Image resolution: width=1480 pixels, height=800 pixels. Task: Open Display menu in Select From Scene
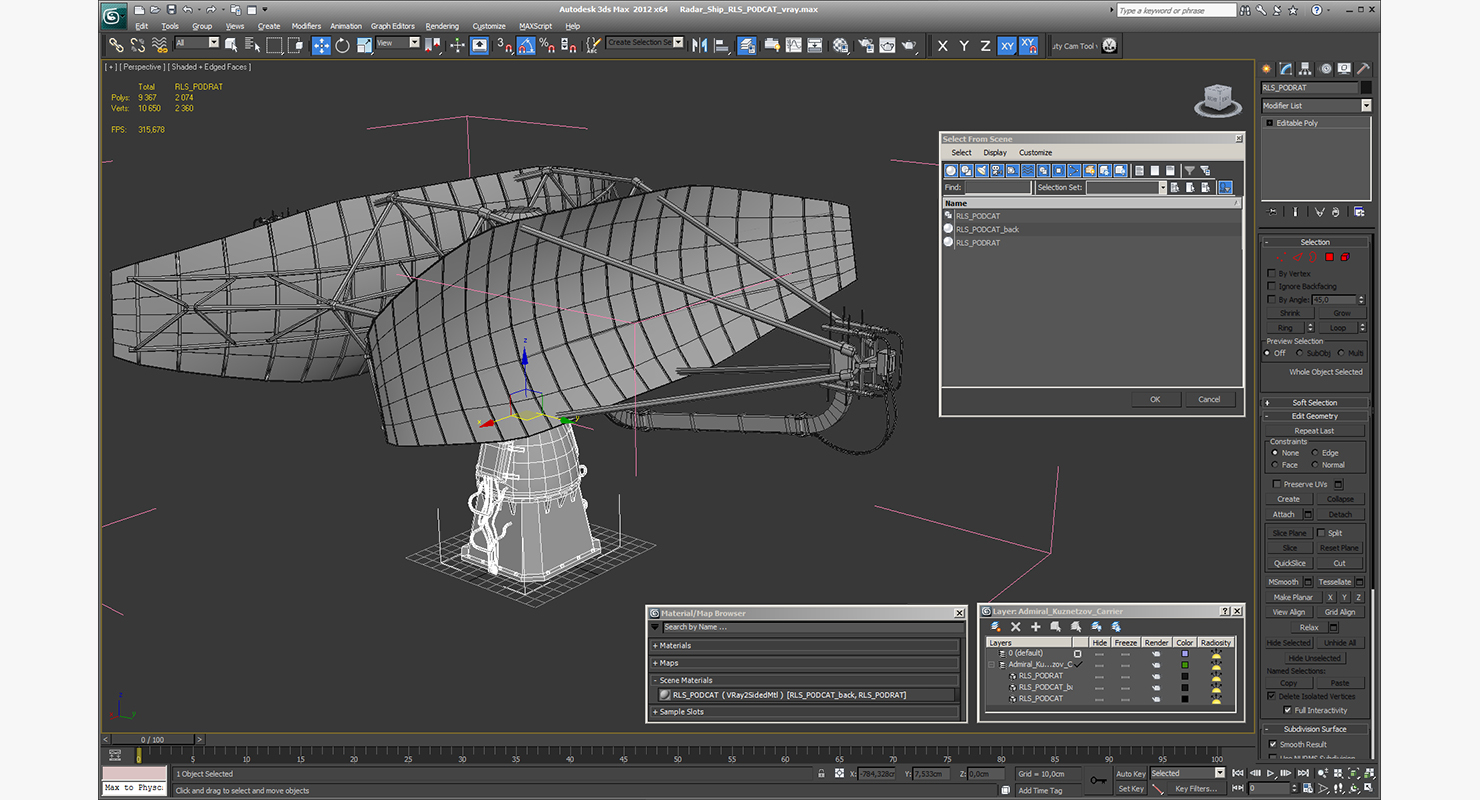coord(995,153)
